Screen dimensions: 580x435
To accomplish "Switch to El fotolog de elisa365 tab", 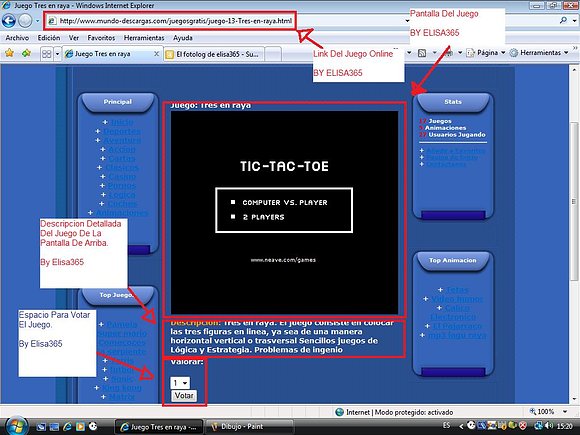I will coord(215,54).
